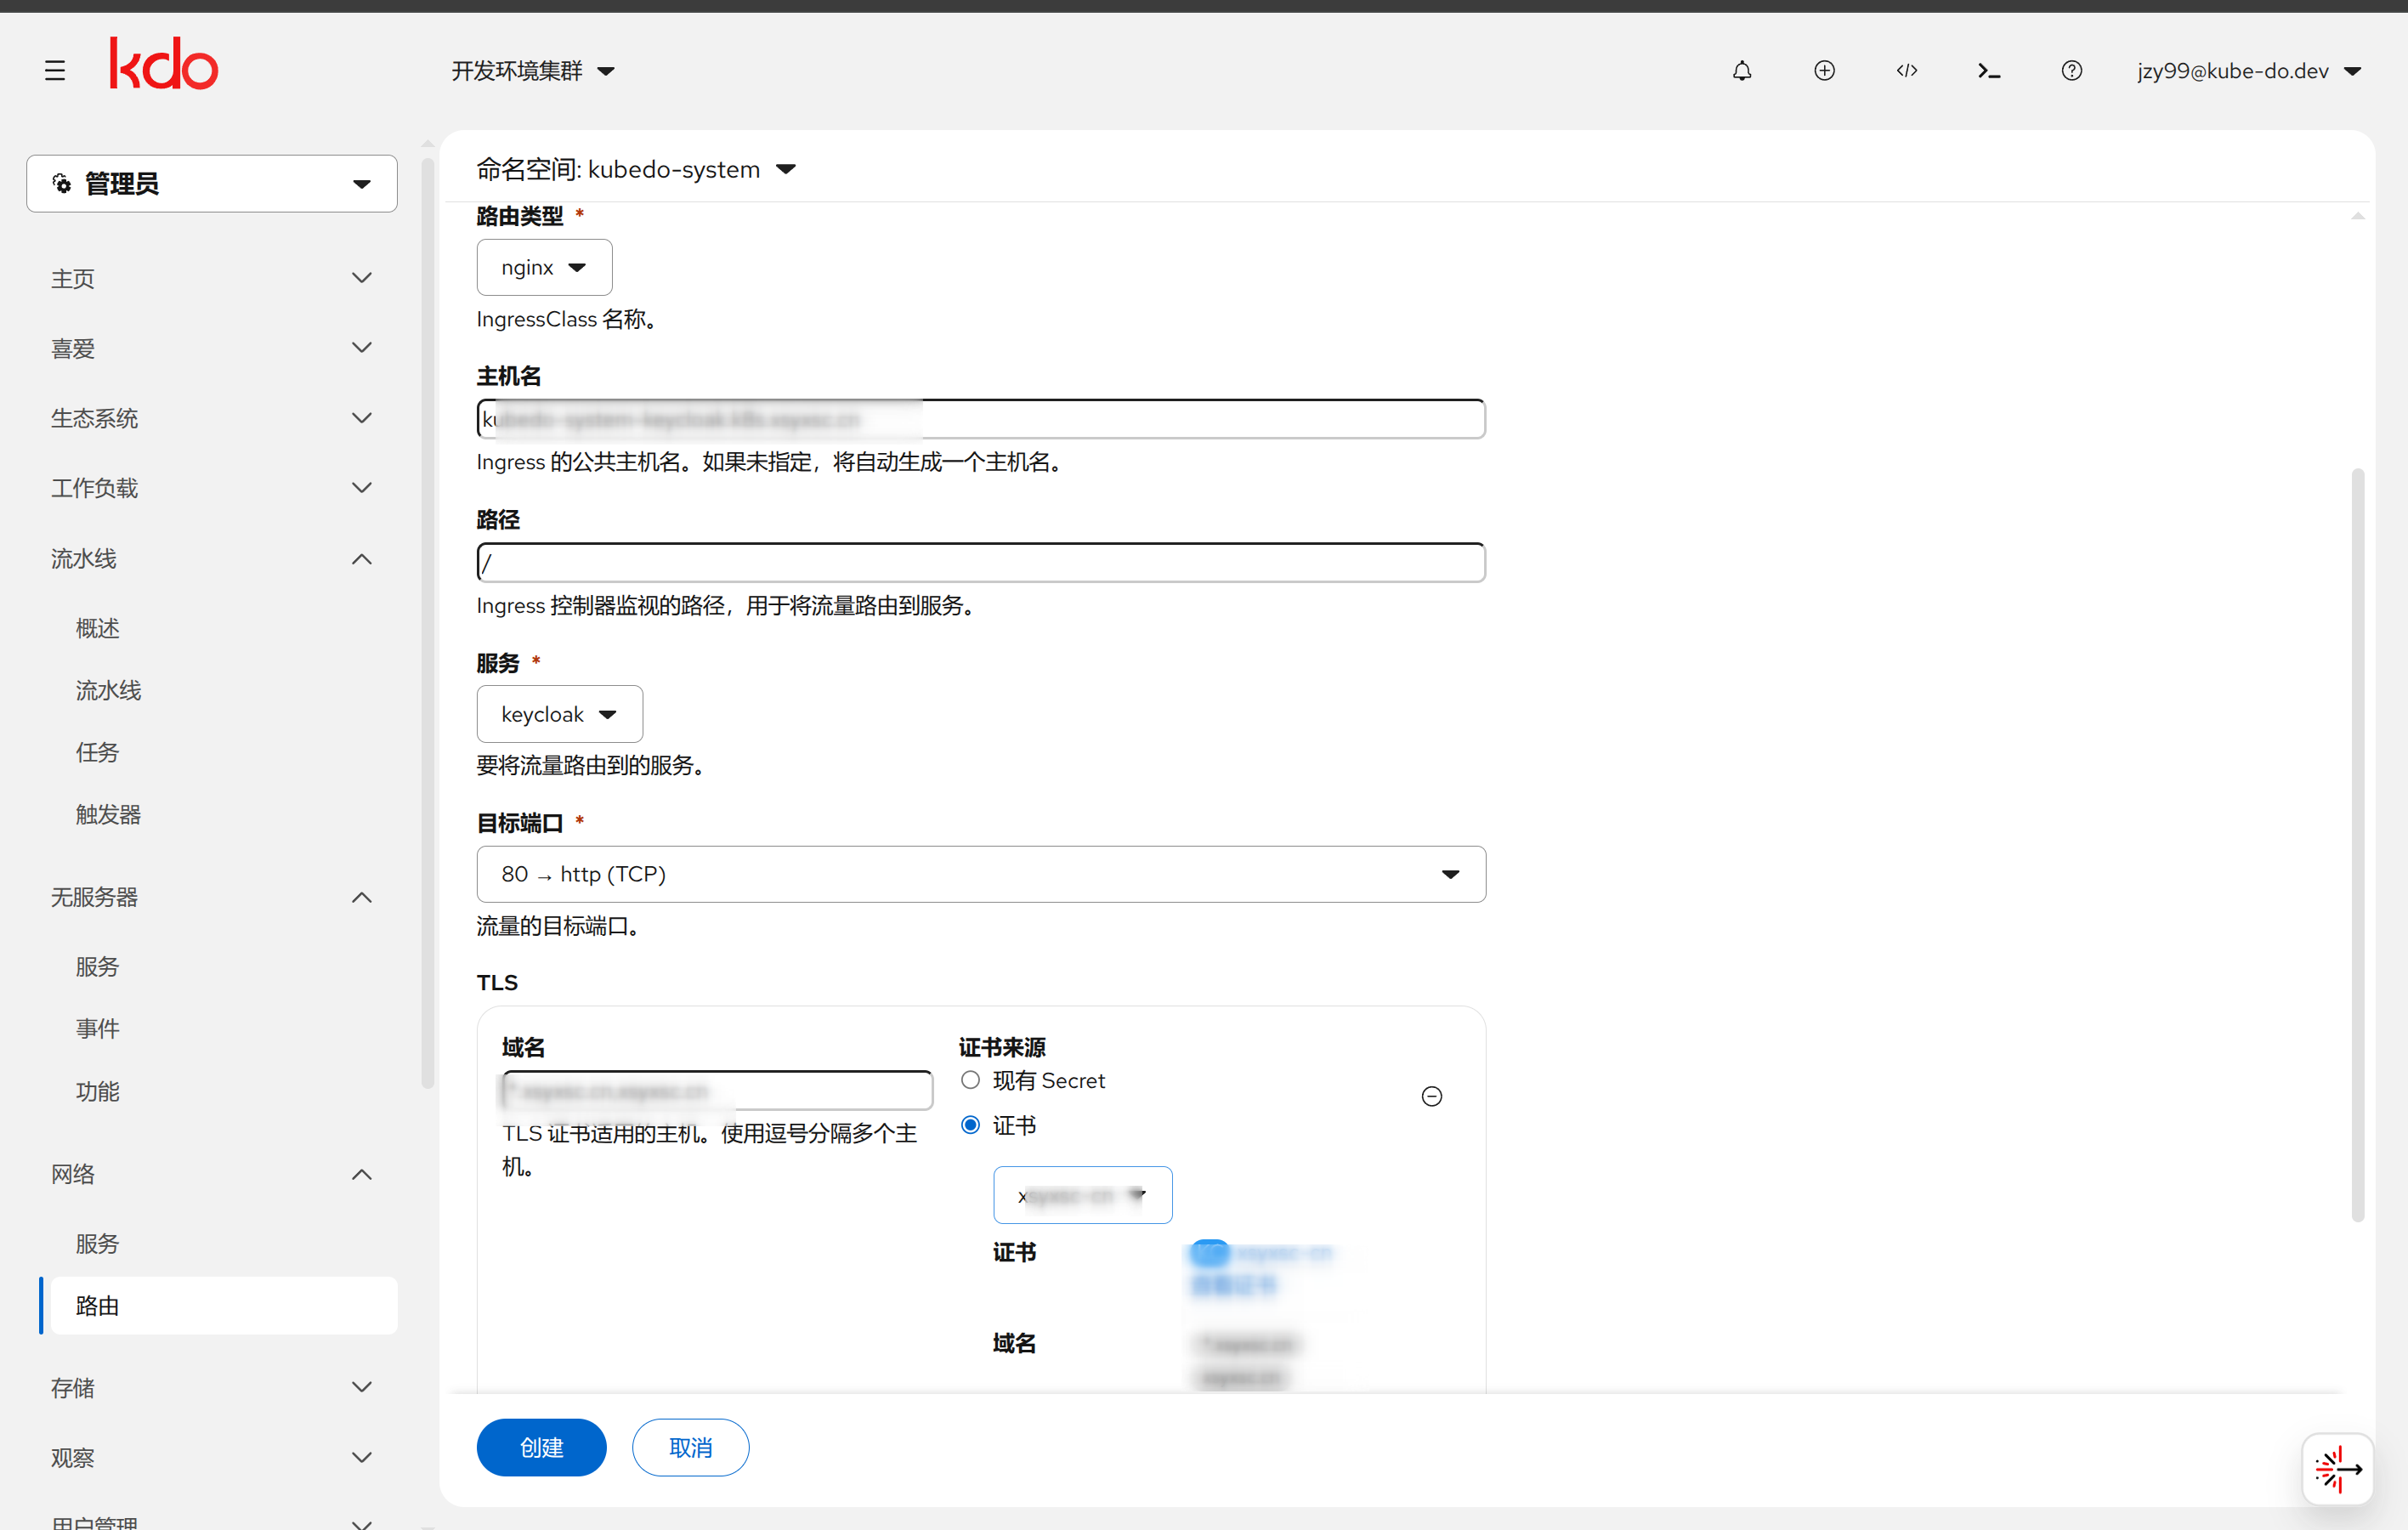Open the nginx route type dropdown
Screen dimensions: 2408x1530
click(544, 267)
